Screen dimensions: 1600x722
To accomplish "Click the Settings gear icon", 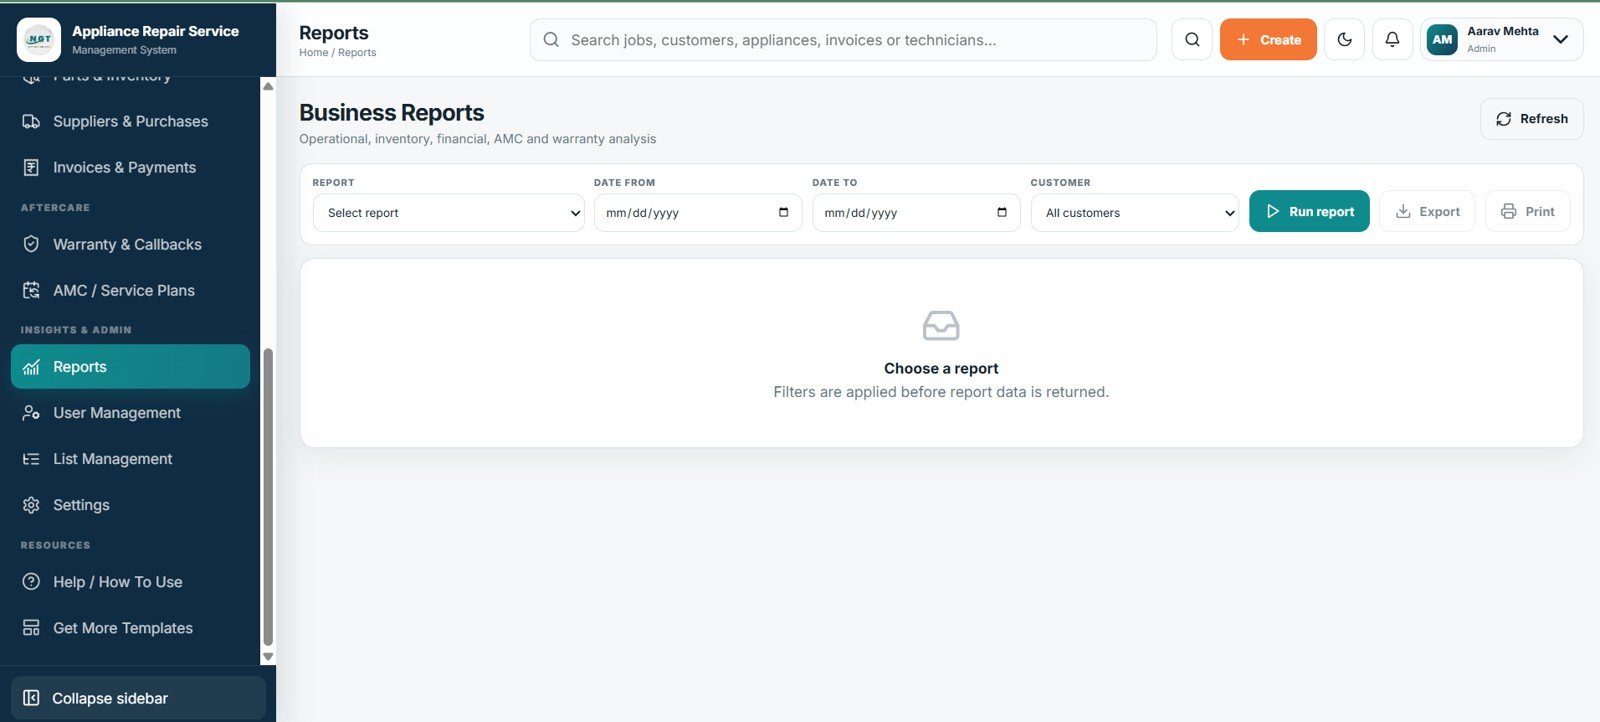I will point(31,505).
